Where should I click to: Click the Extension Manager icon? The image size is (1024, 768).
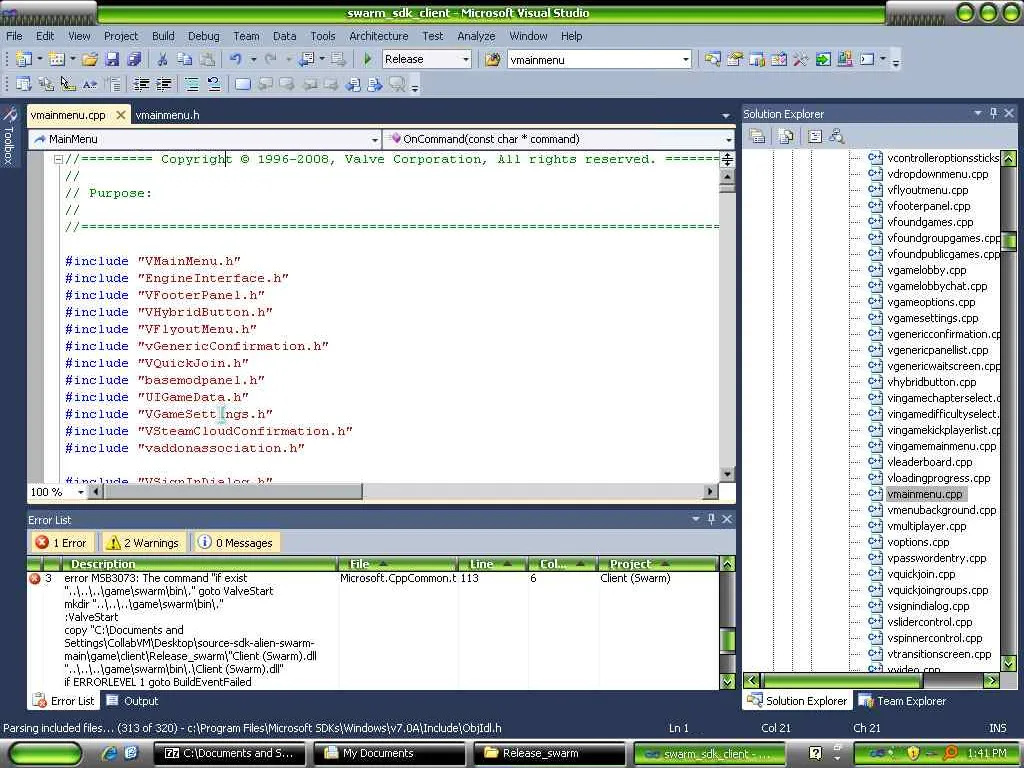844,59
